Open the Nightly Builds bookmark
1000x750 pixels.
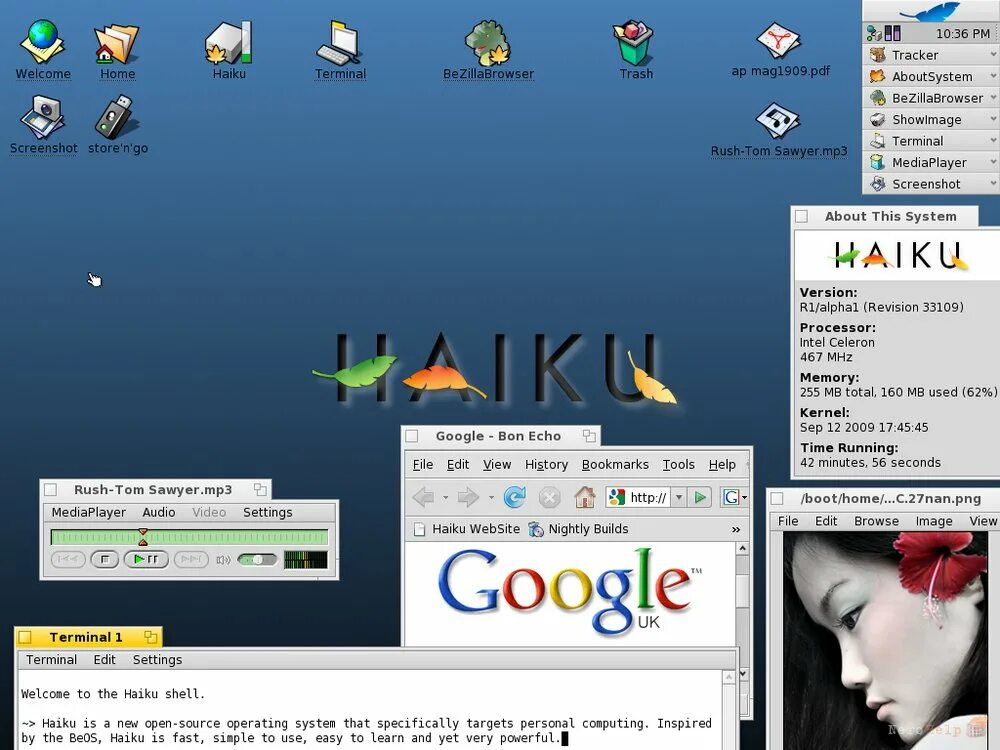pyautogui.click(x=579, y=529)
